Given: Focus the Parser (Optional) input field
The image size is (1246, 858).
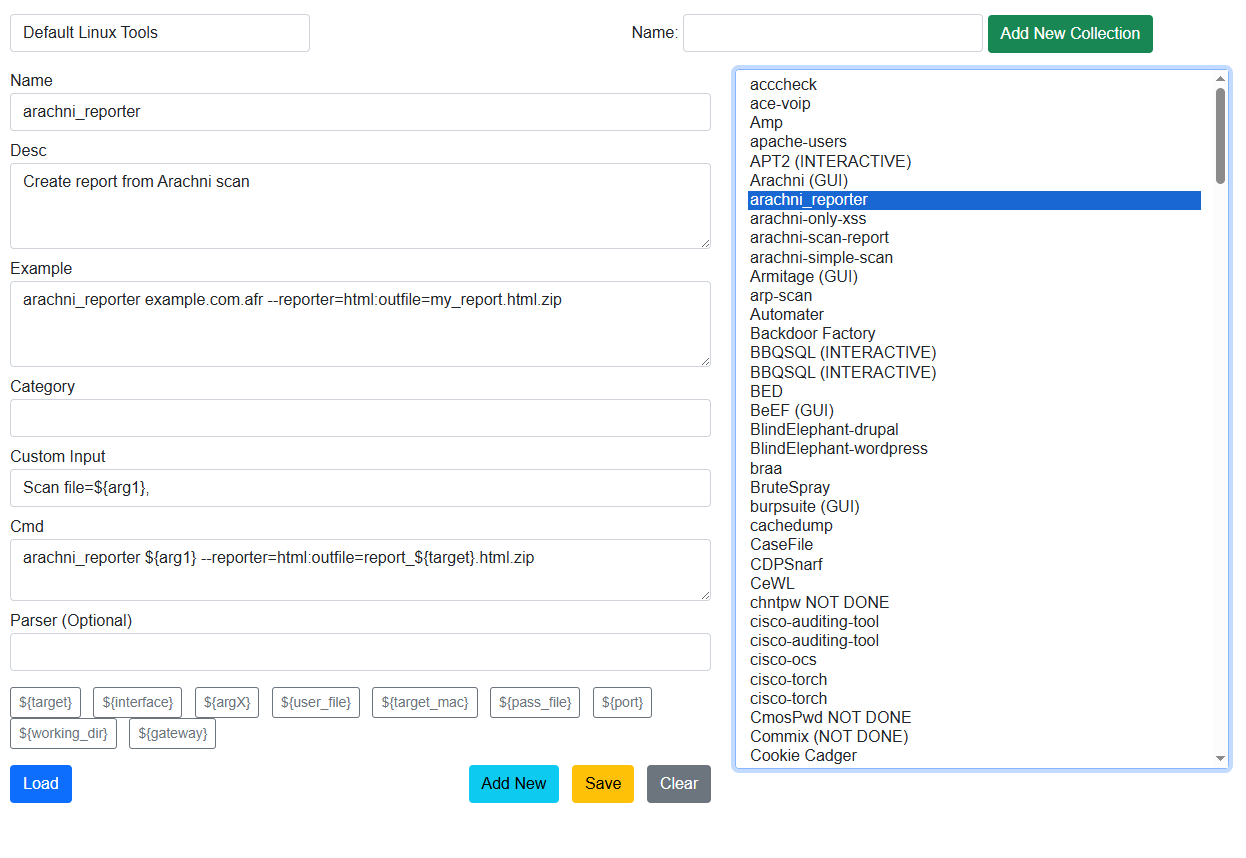Looking at the screenshot, I should coord(360,652).
